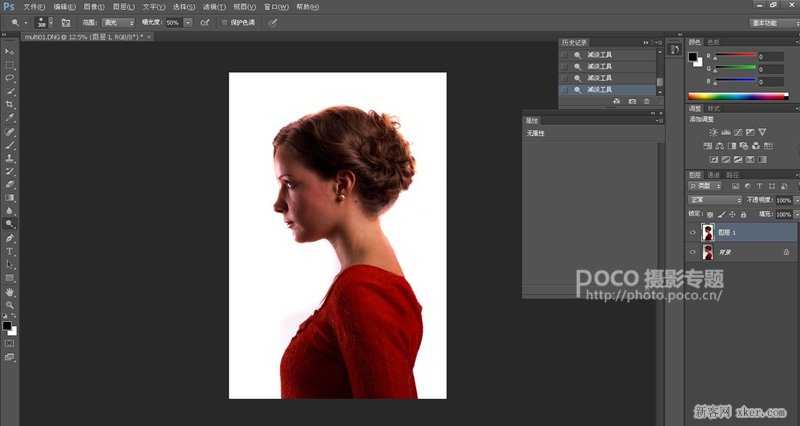Viewport: 800px width, 426px height.
Task: Toggle visibility of the 背景 layer
Action: tap(693, 254)
